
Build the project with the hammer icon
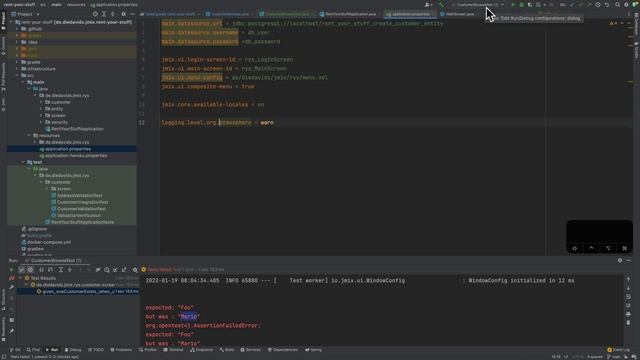[441, 4]
